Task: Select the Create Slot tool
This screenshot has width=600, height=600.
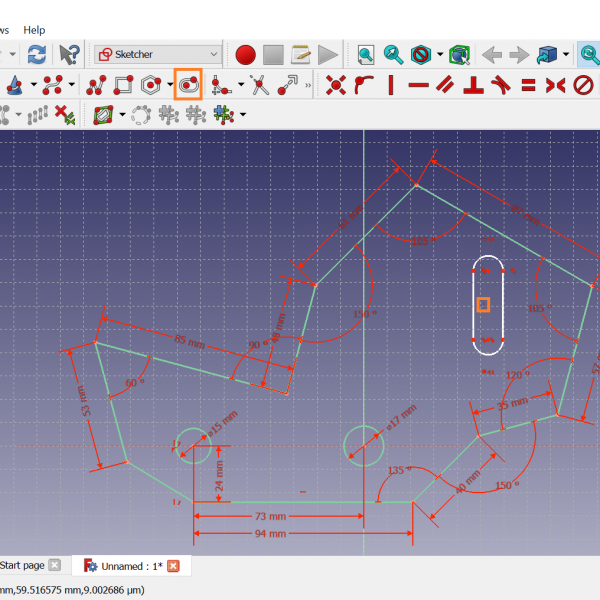Action: [188, 85]
